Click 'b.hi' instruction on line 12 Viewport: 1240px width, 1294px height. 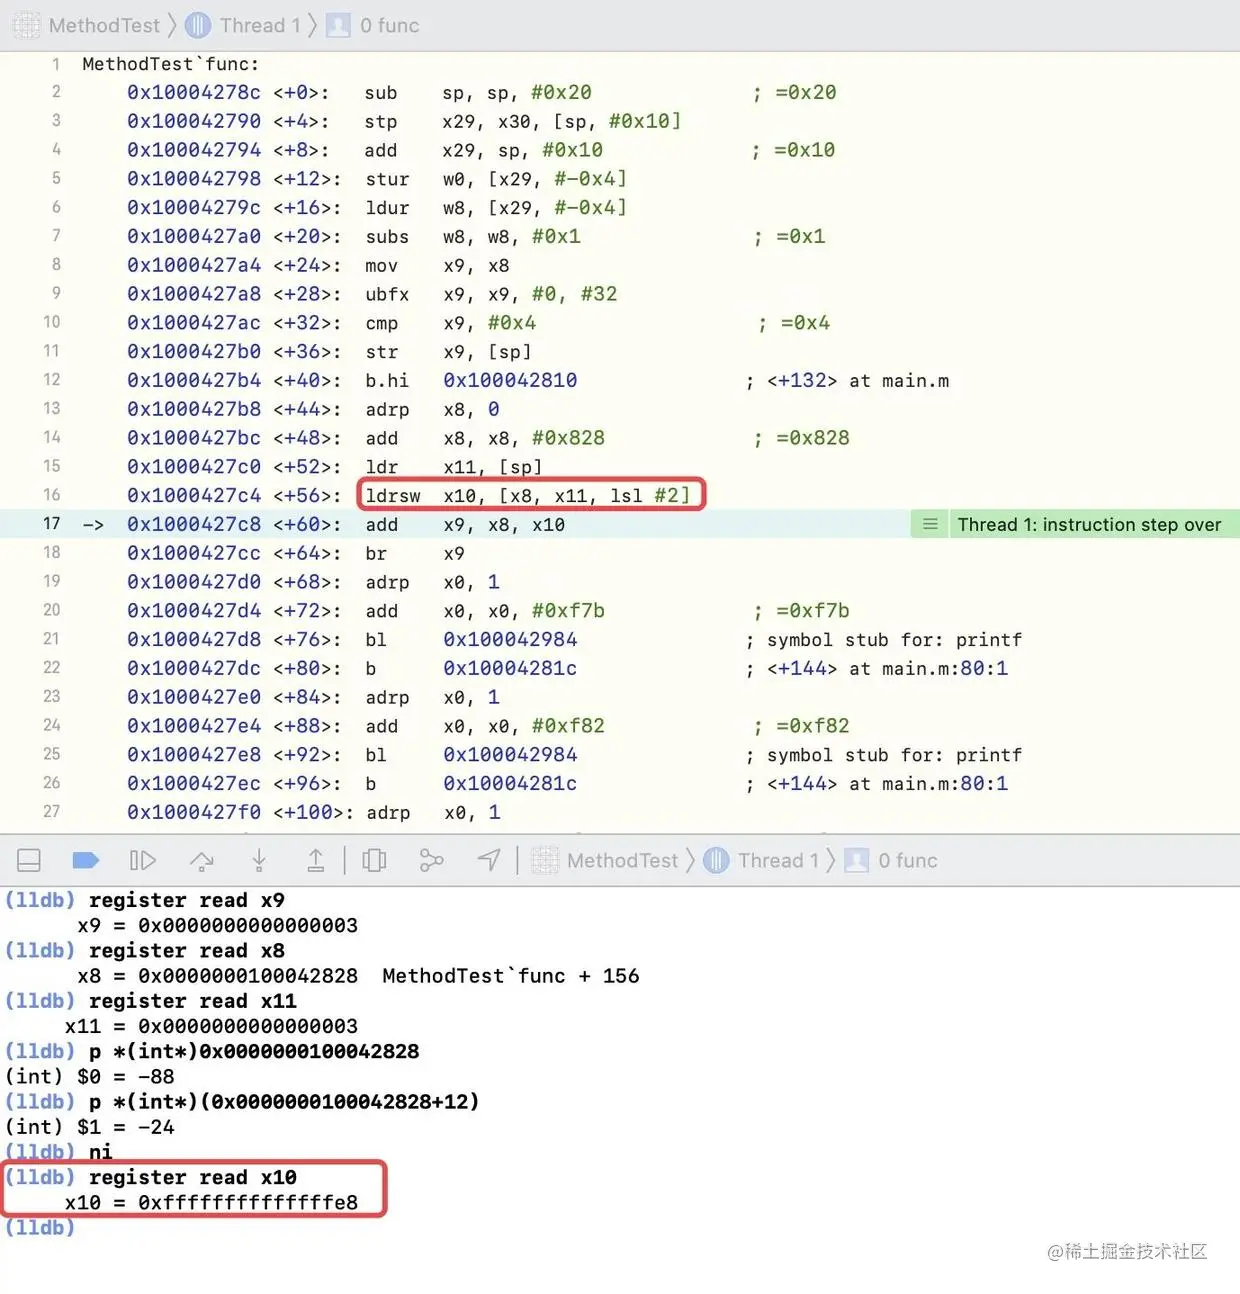tap(387, 381)
